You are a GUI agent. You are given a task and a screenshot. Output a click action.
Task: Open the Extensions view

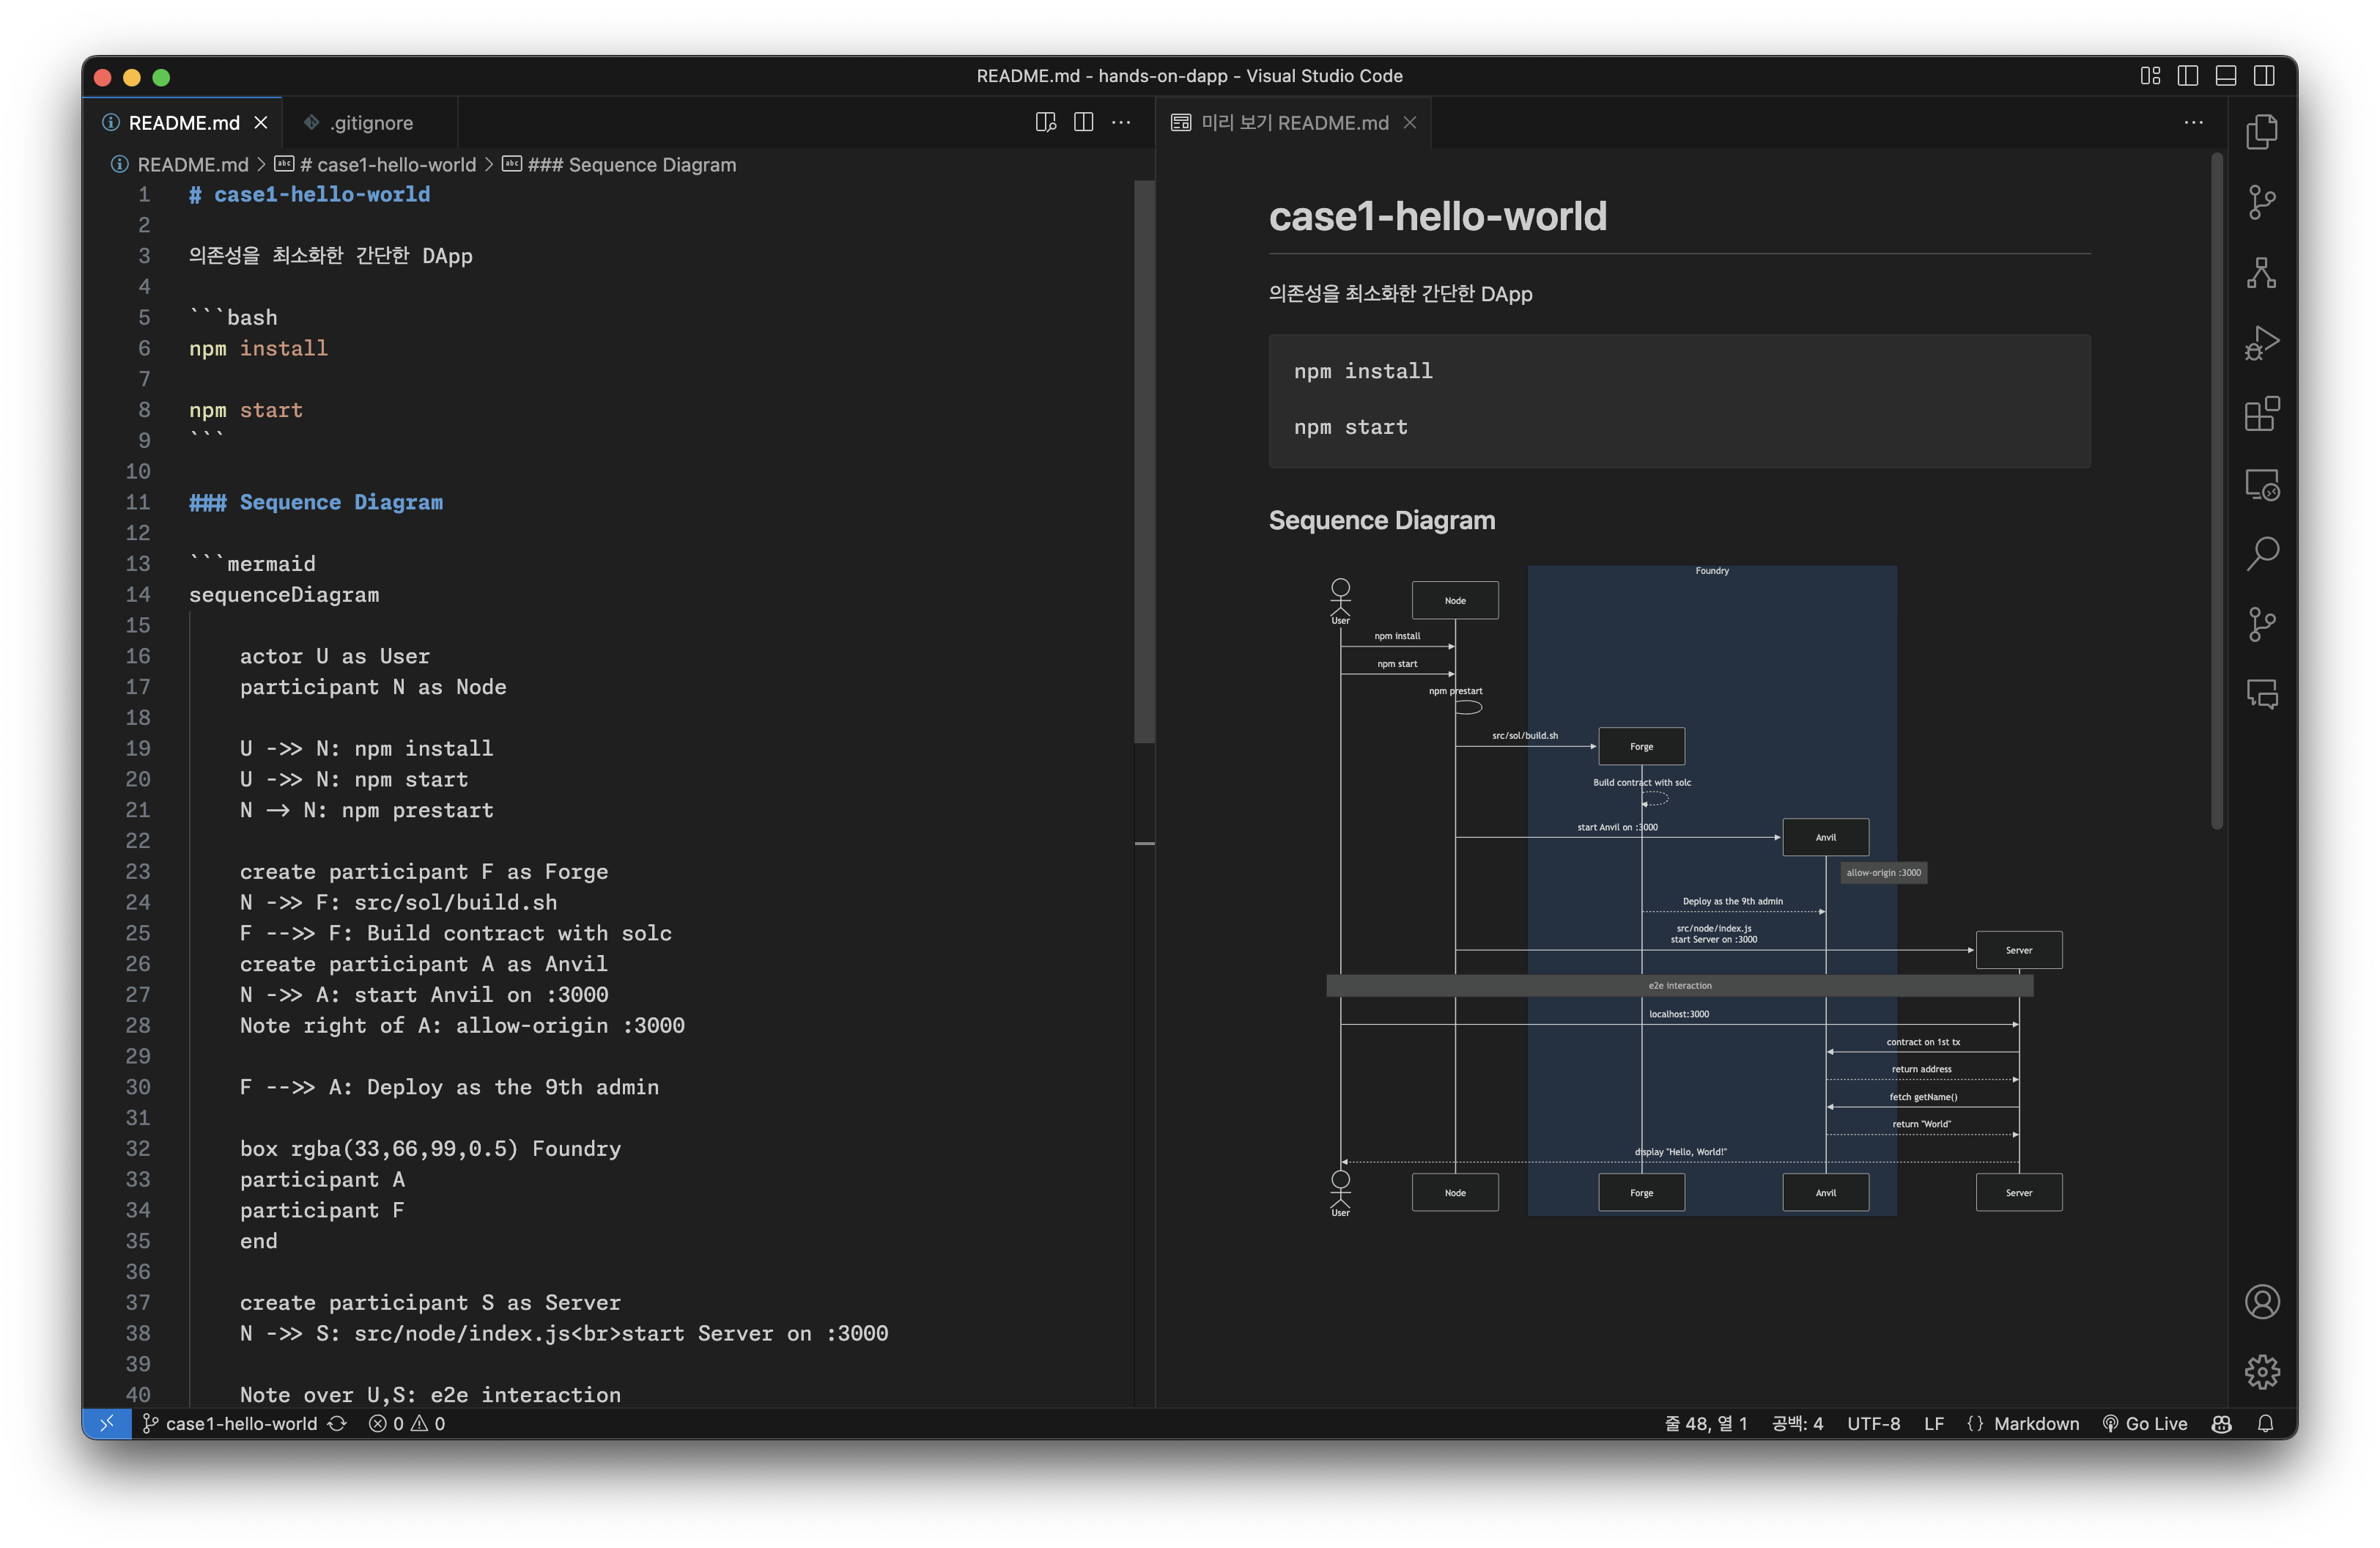click(2261, 413)
